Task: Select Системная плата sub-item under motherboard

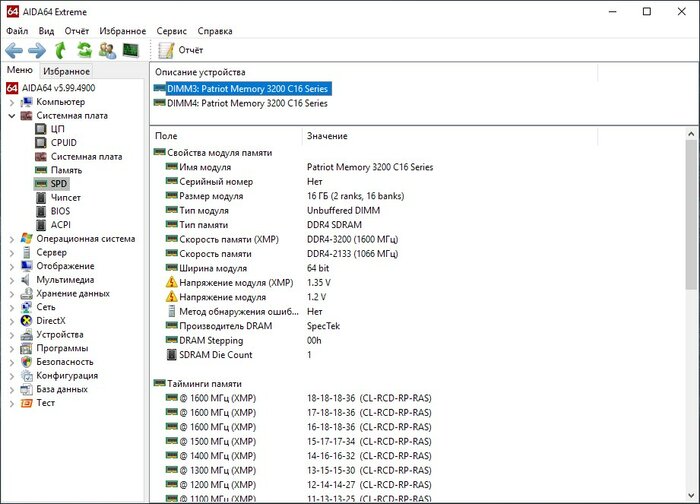Action: point(86,157)
